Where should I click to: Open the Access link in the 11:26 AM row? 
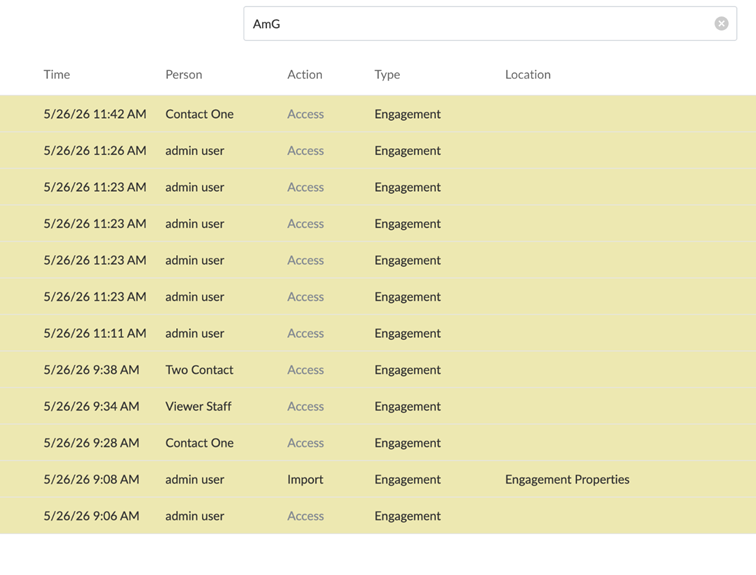click(306, 151)
